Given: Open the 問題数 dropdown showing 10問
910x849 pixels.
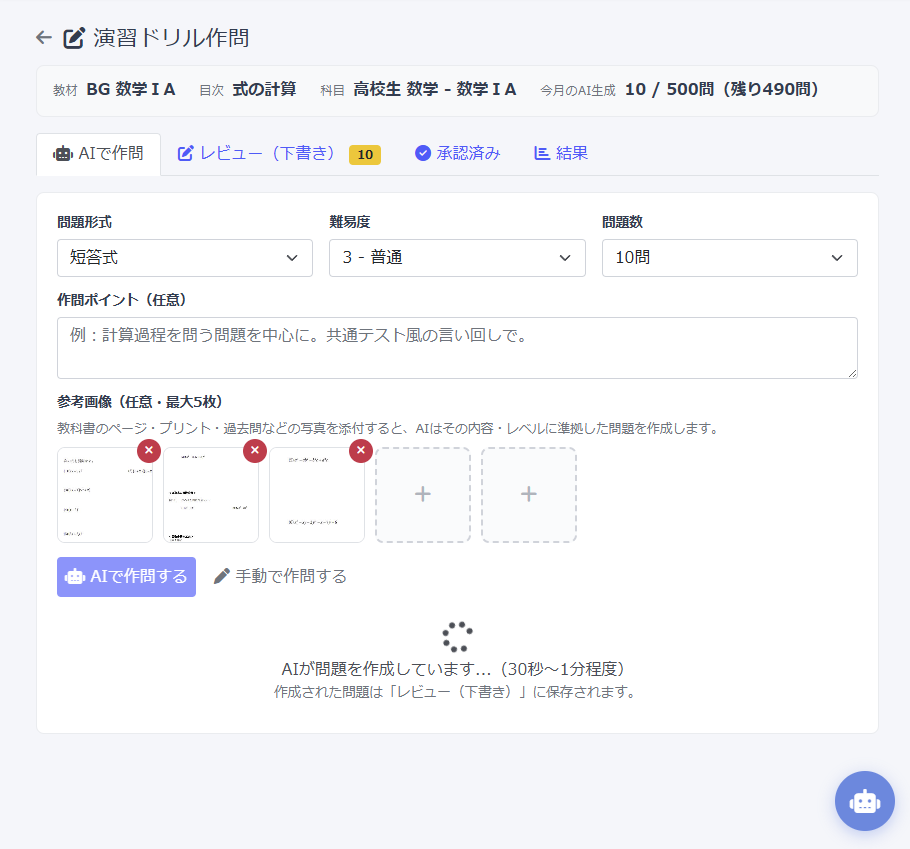Looking at the screenshot, I should click(730, 258).
